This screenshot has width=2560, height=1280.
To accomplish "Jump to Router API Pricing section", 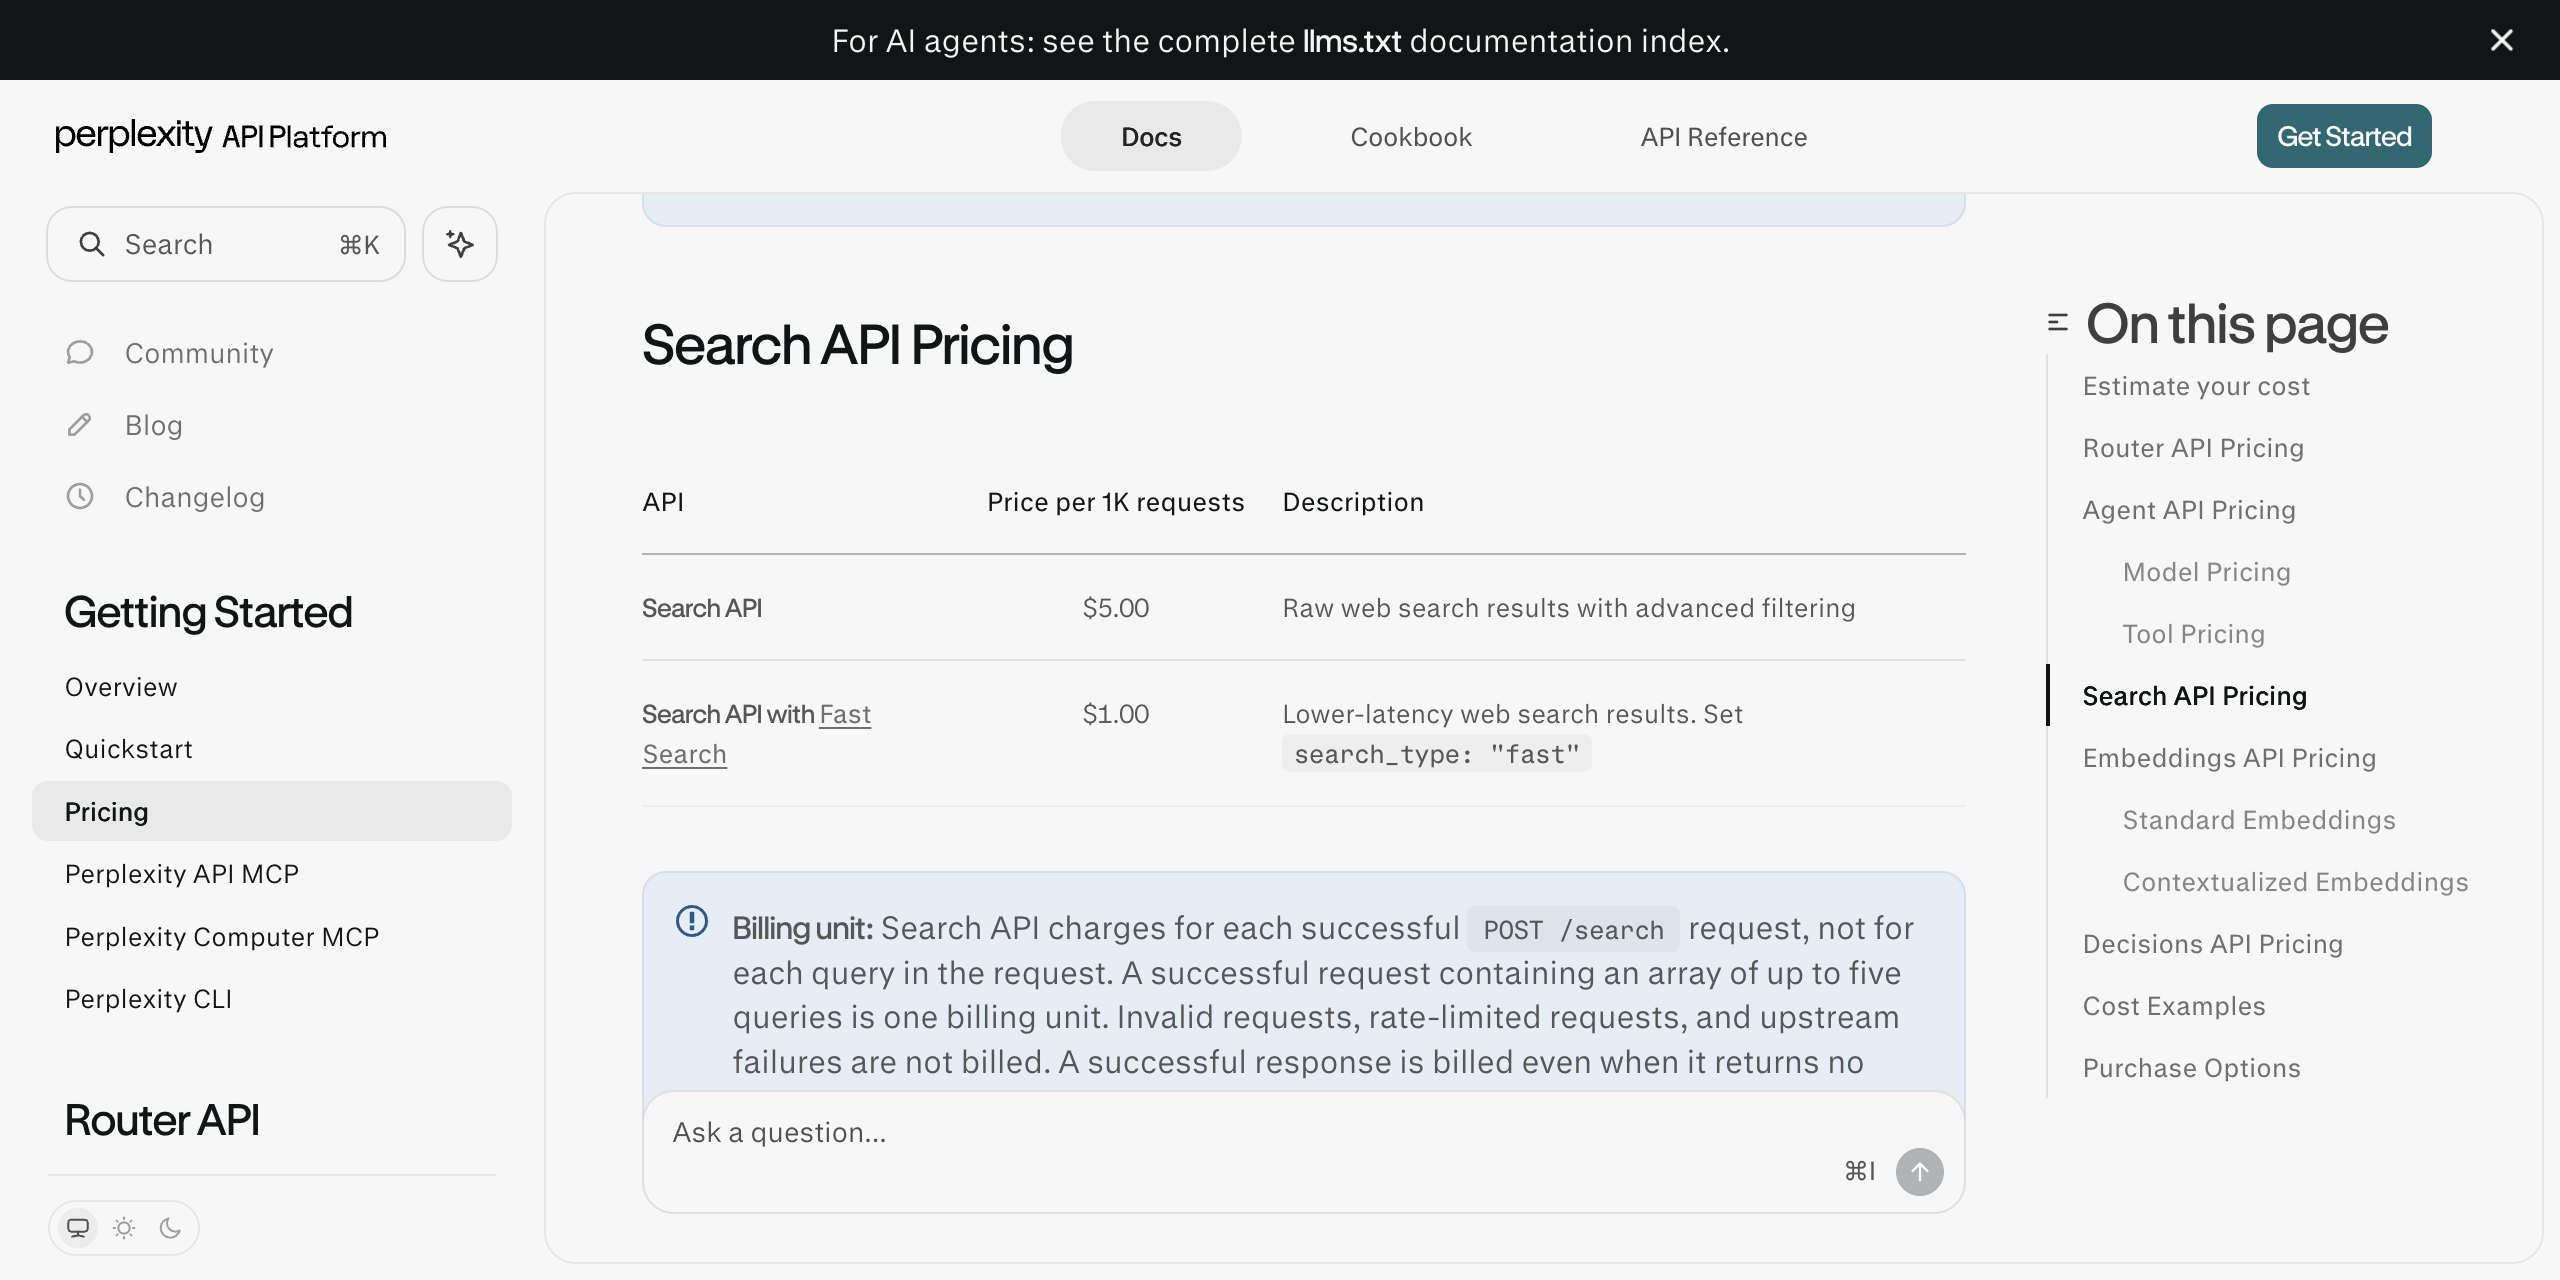I will pyautogui.click(x=2193, y=448).
